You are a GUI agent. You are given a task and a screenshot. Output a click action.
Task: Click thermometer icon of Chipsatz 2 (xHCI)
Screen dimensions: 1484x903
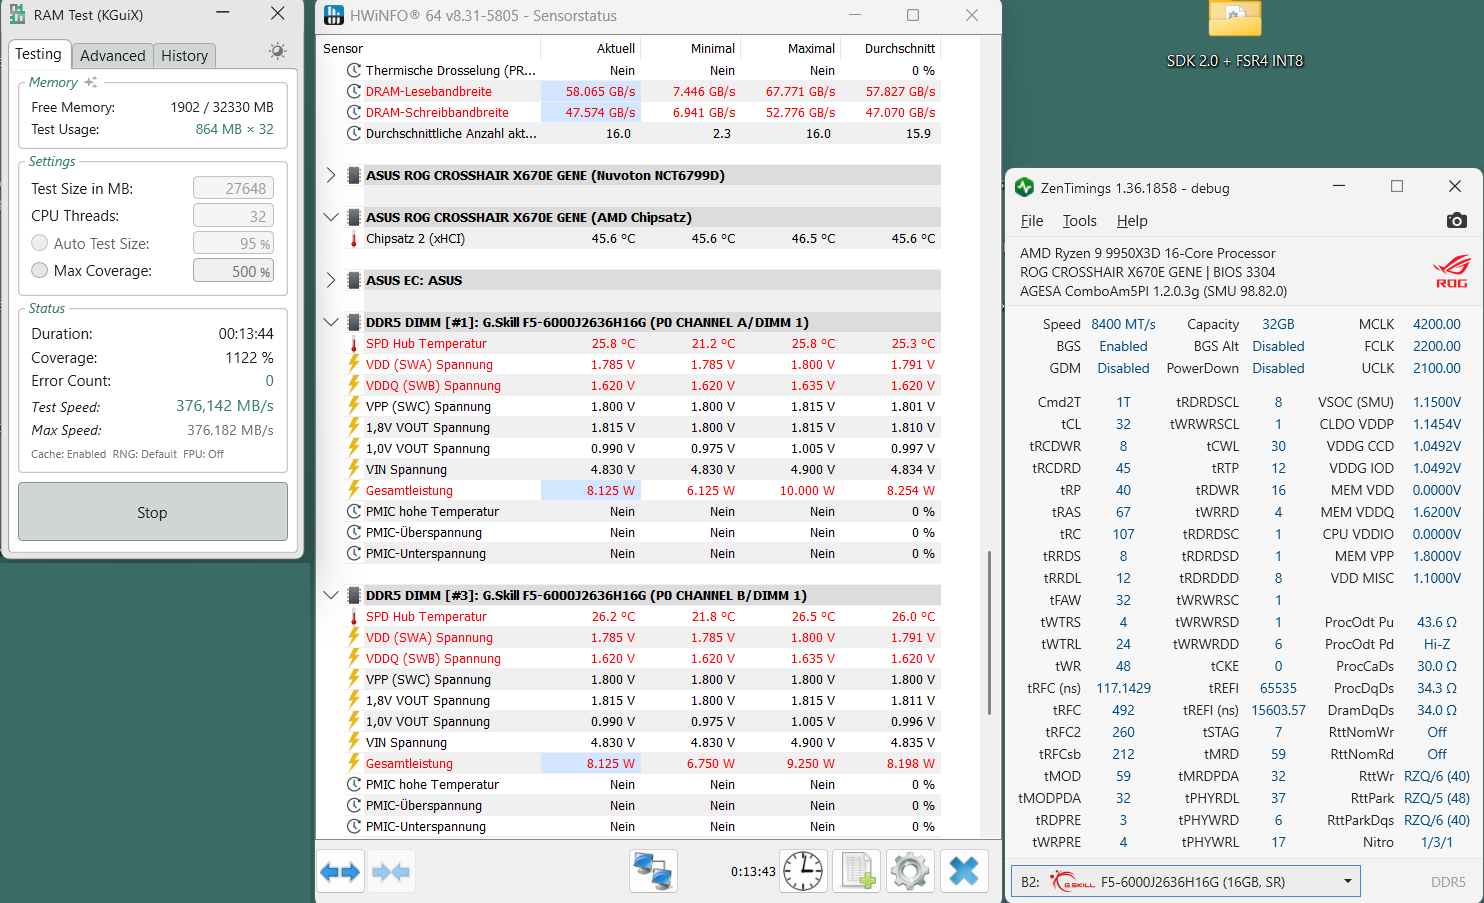click(x=354, y=238)
